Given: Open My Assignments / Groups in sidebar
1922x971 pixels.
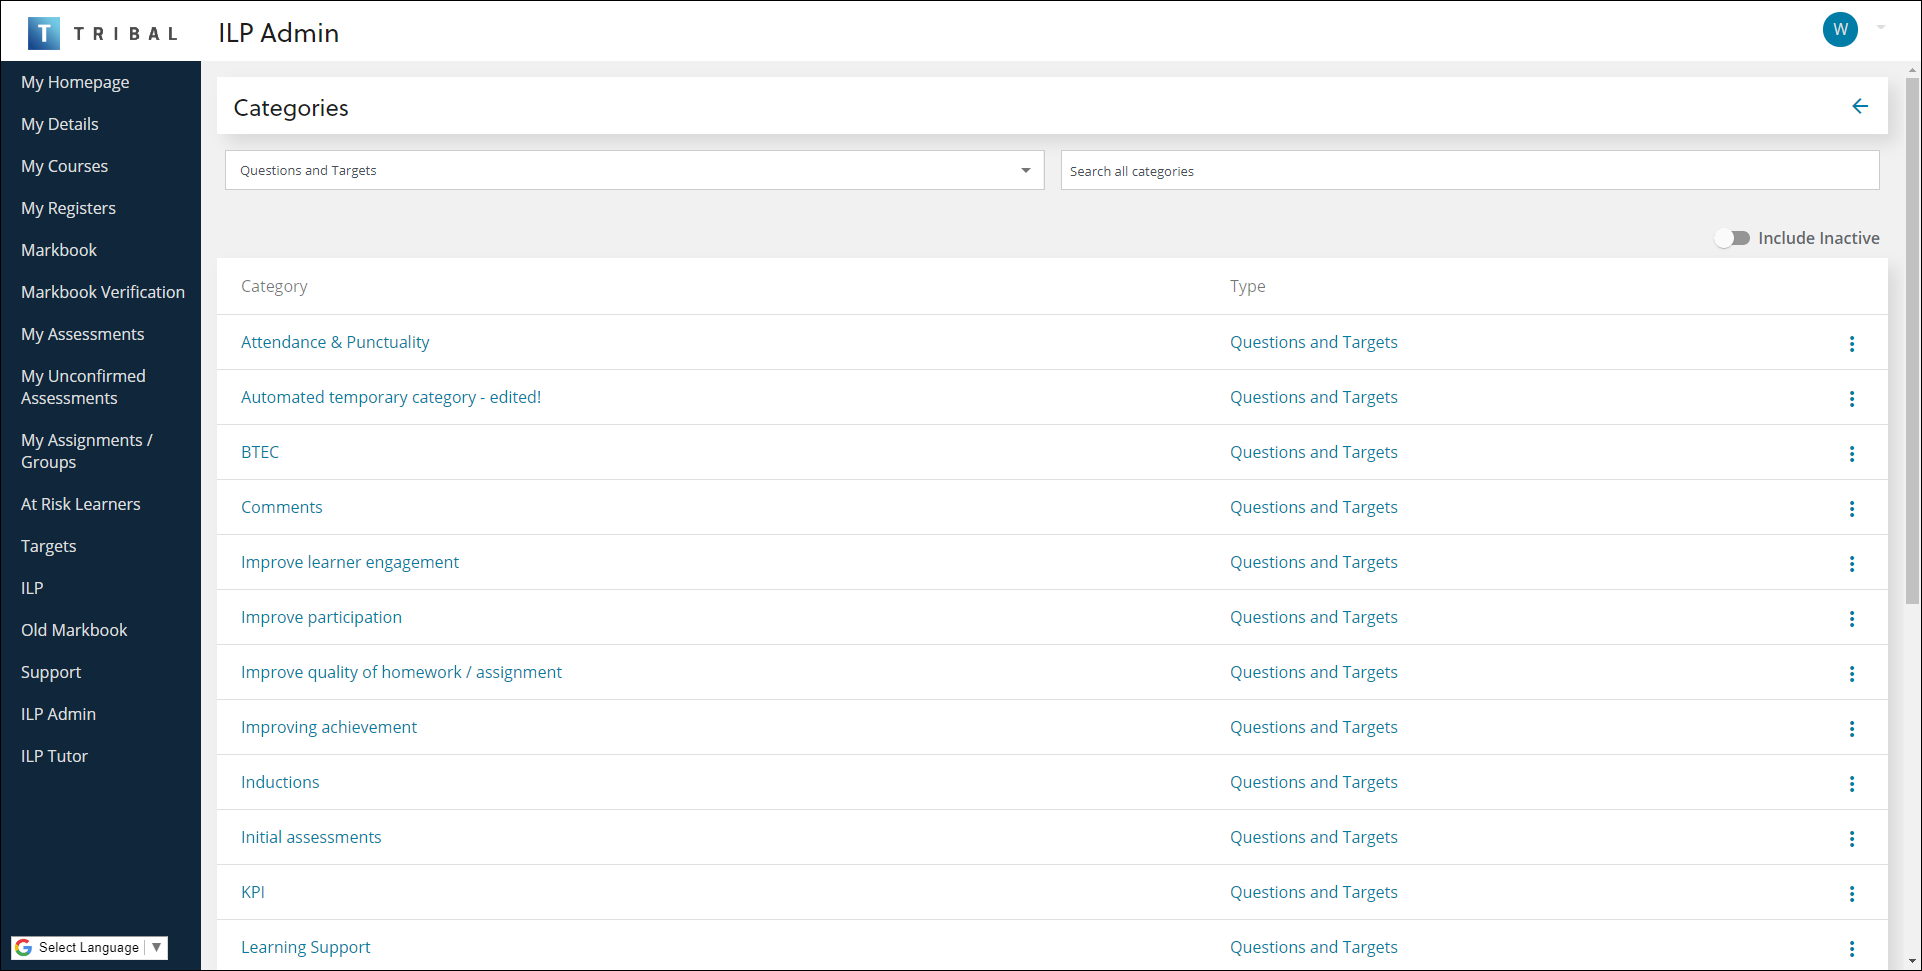Looking at the screenshot, I should [x=87, y=451].
